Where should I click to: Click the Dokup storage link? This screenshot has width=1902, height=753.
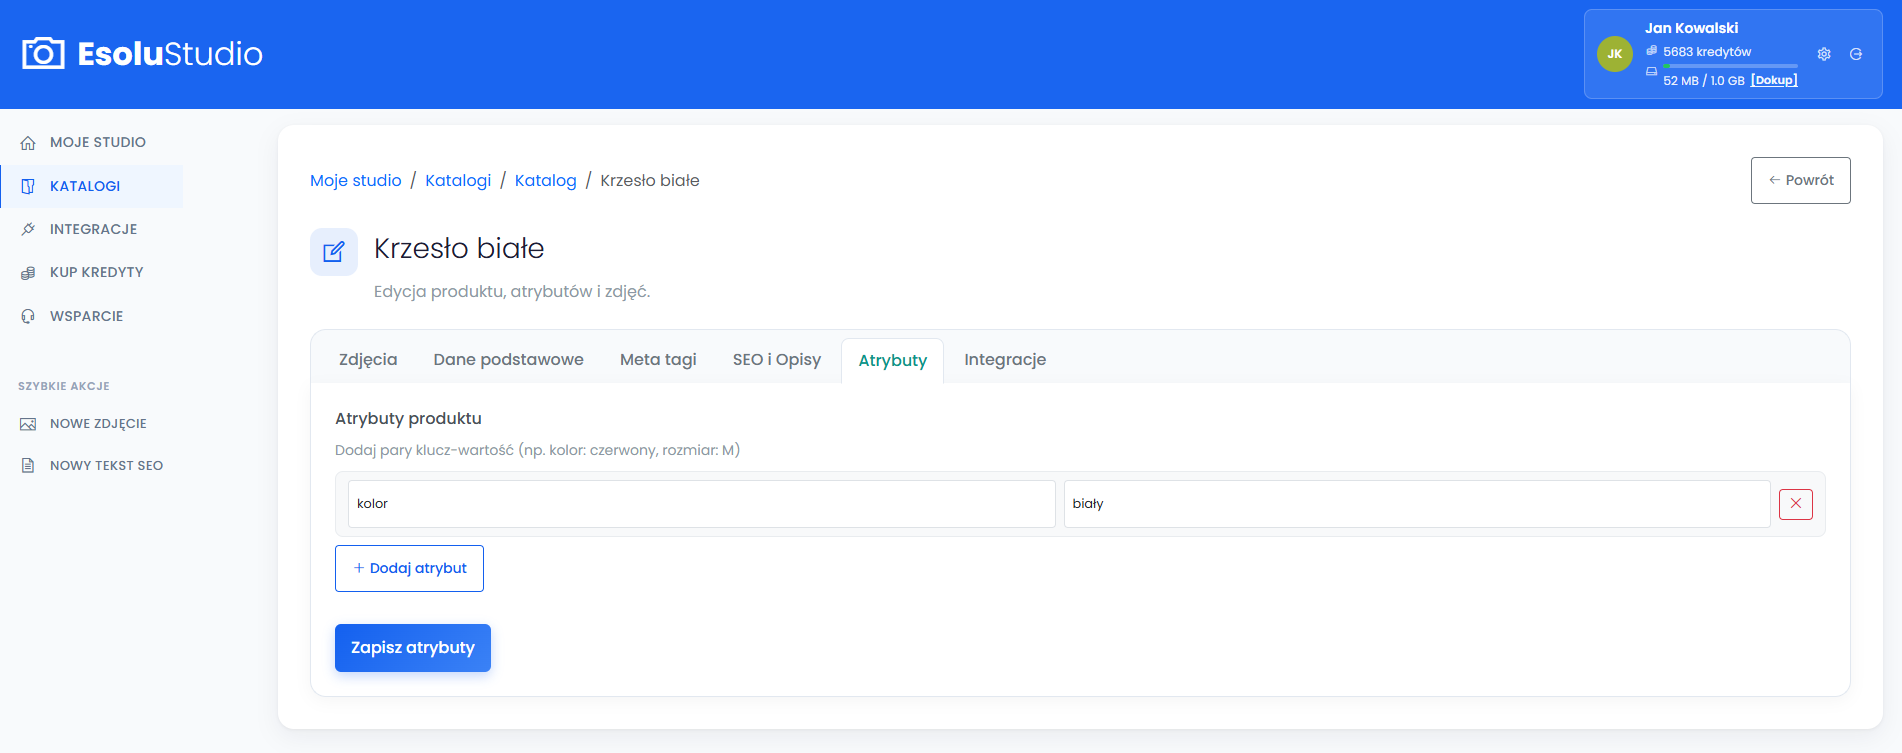click(1774, 80)
